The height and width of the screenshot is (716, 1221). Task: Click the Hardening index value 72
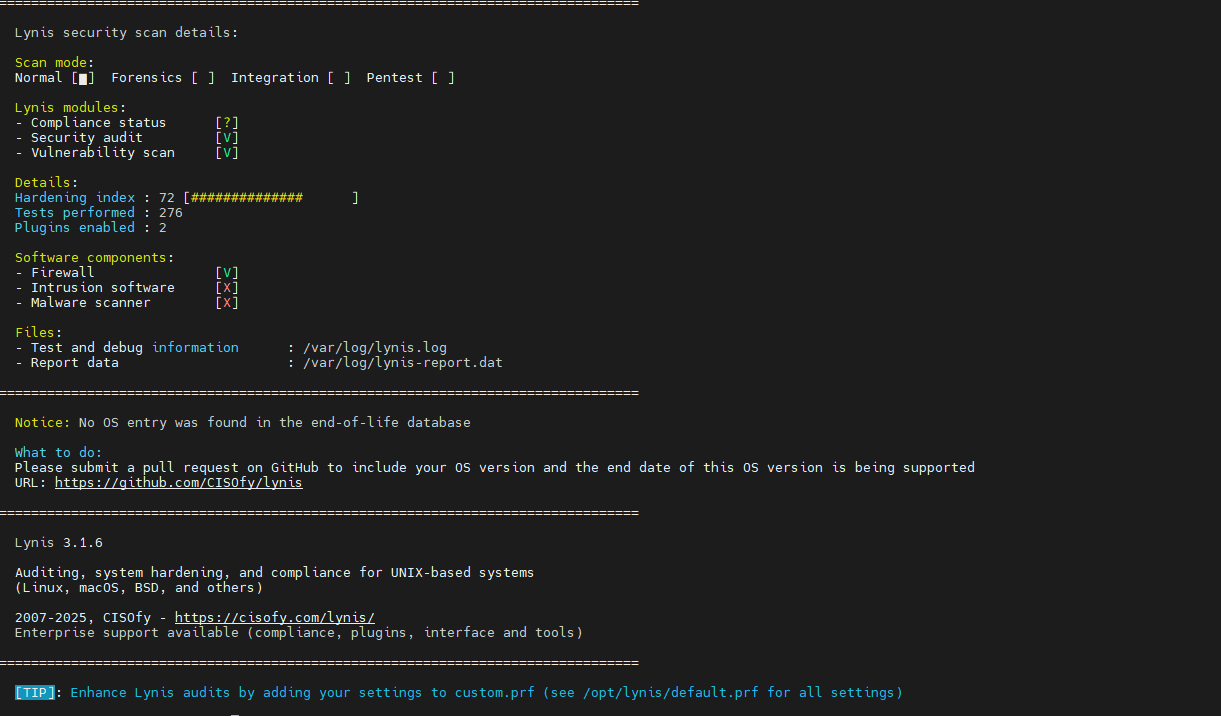pos(167,198)
